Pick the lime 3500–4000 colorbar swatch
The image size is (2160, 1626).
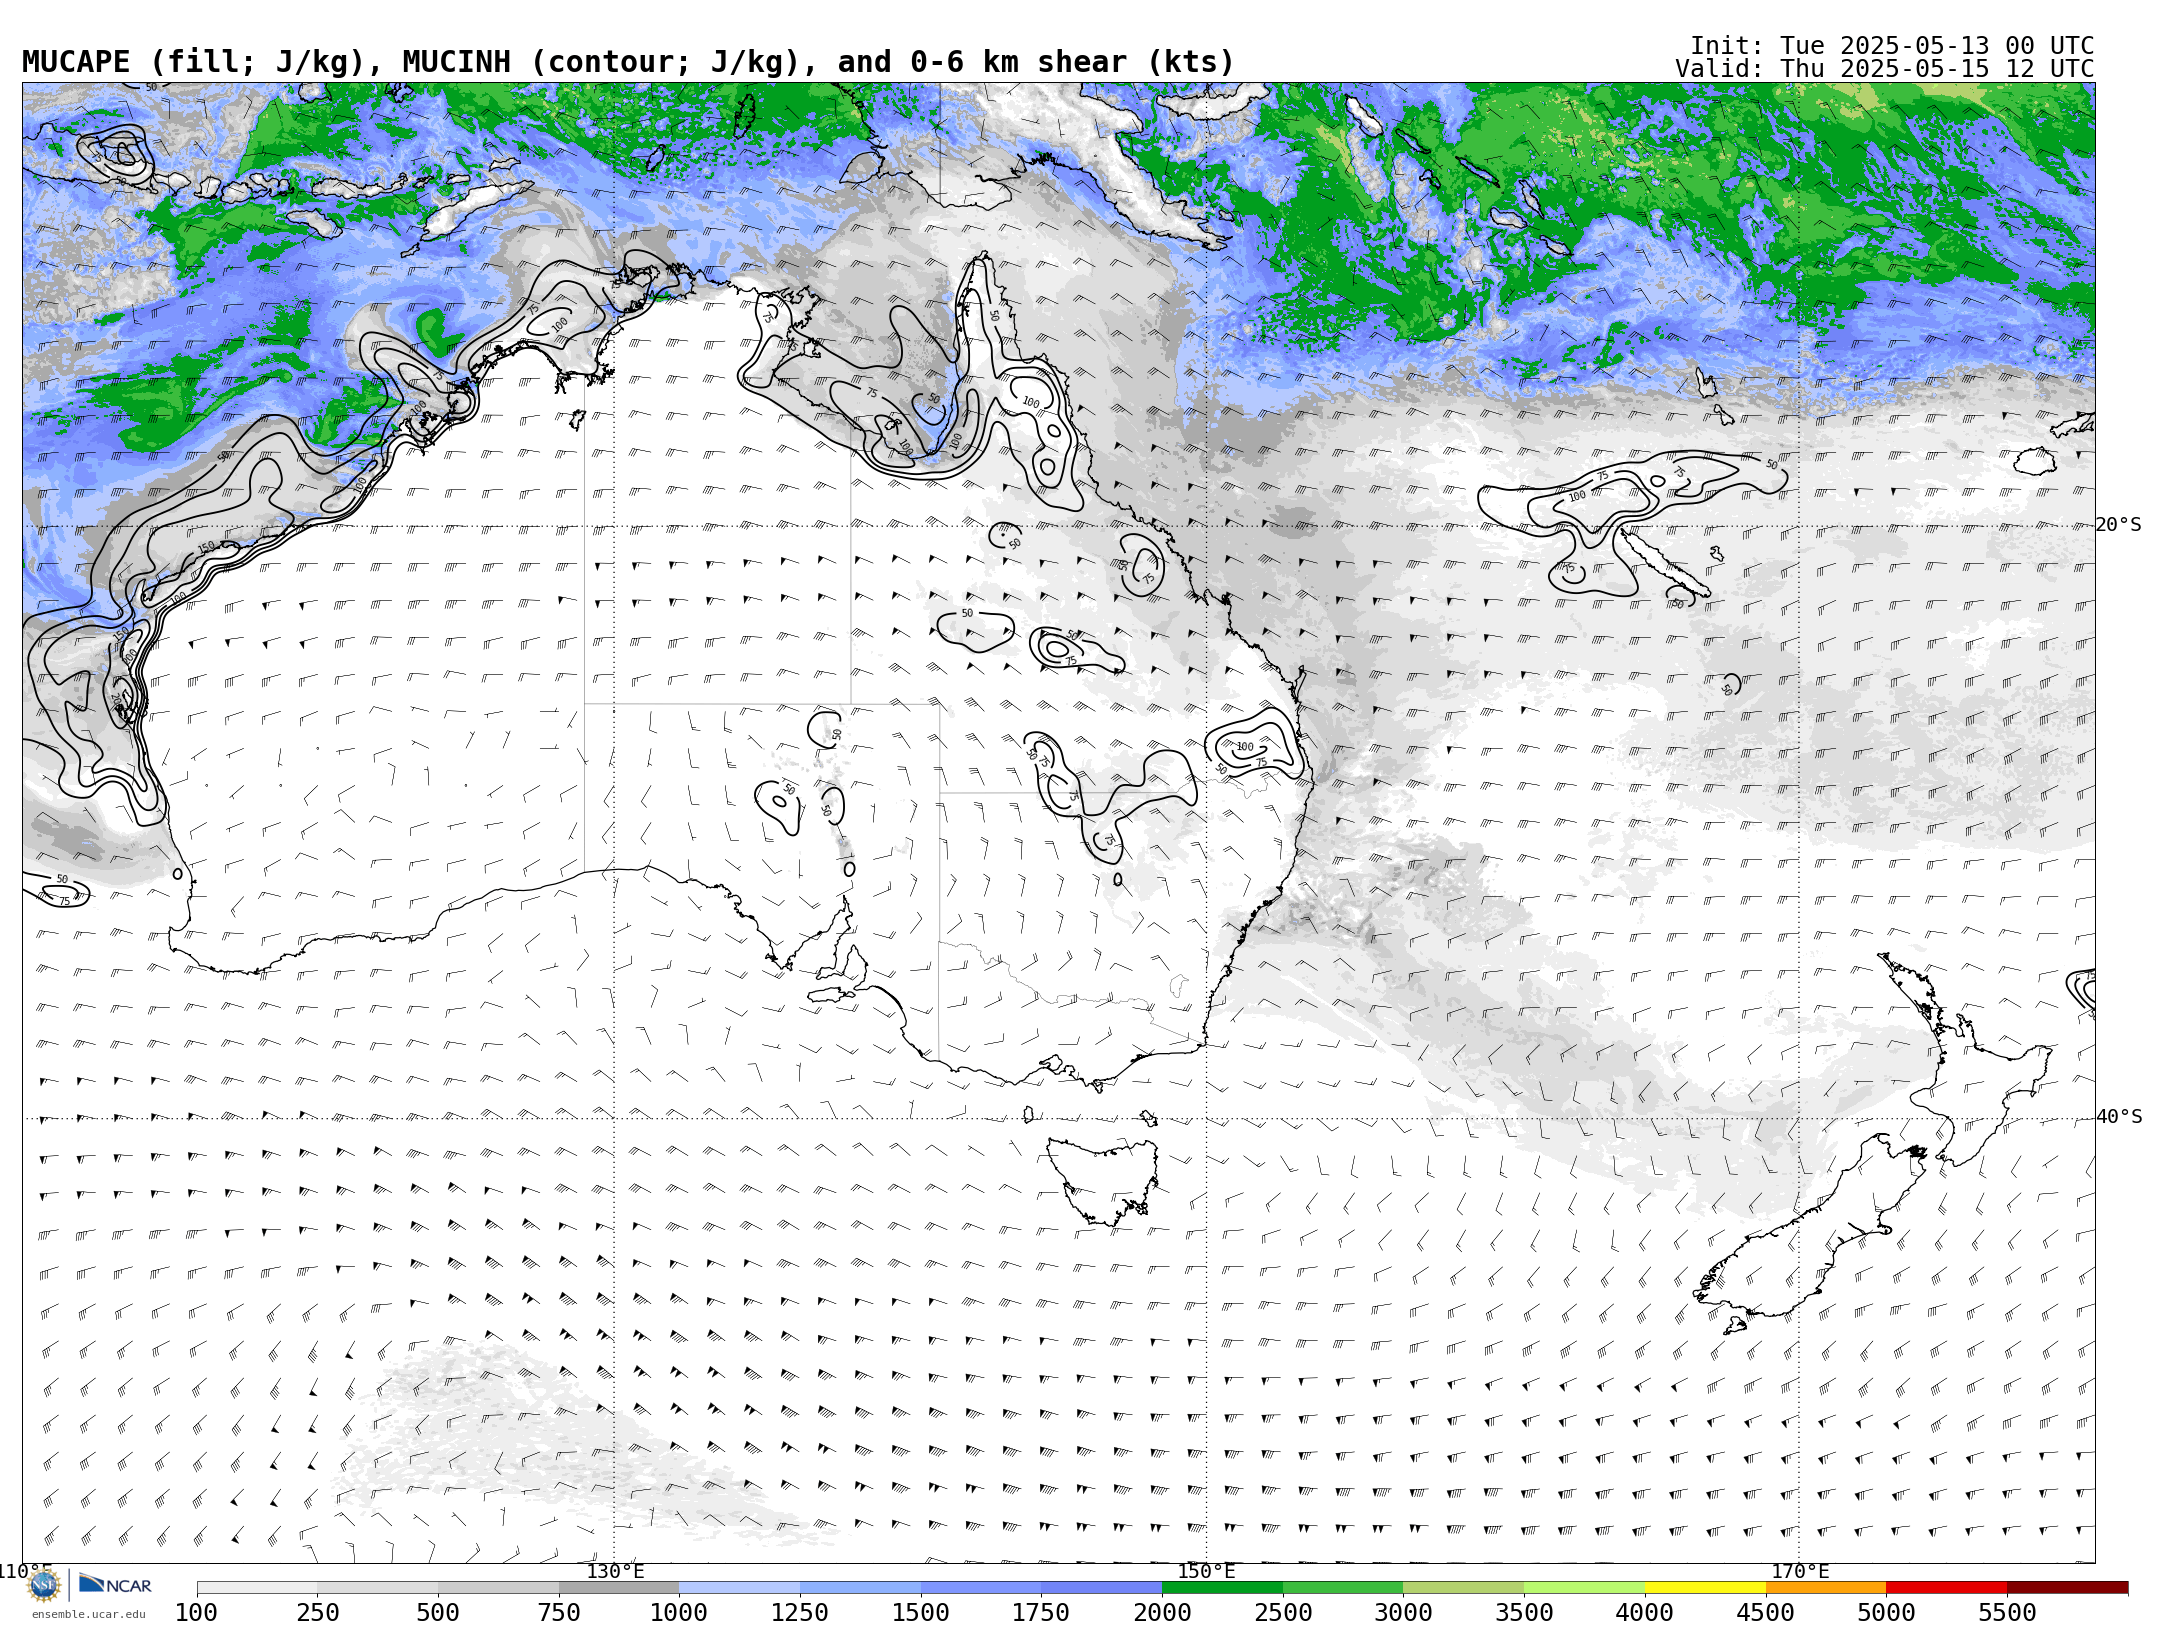pos(1584,1588)
